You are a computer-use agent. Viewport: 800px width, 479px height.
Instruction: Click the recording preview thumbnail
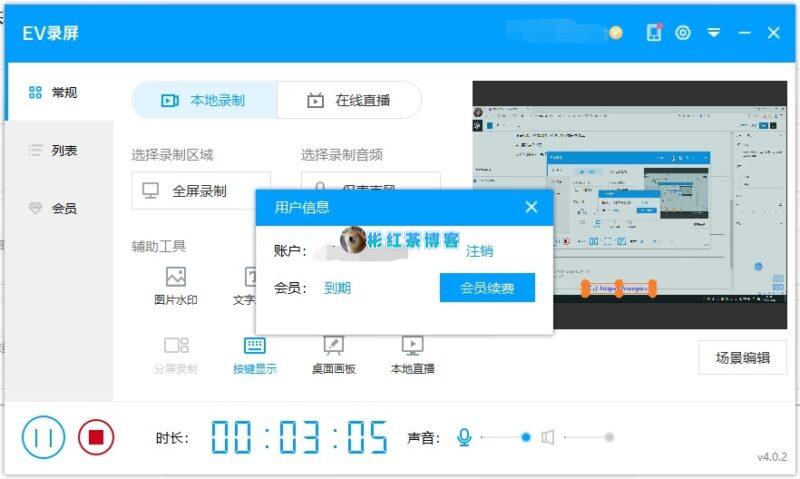pyautogui.click(x=630, y=205)
